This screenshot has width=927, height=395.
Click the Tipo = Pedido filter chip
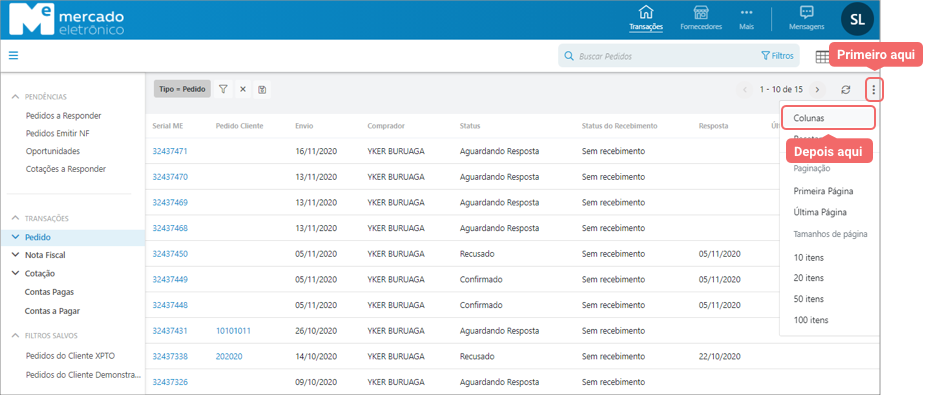(x=182, y=89)
